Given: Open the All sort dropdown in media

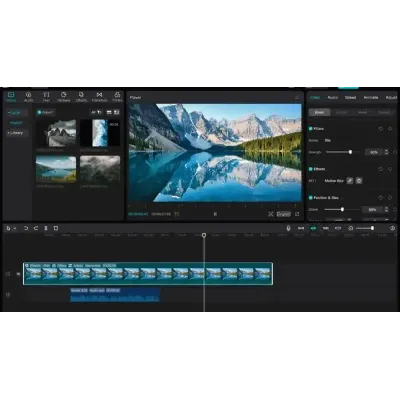Looking at the screenshot, I should tap(96, 113).
